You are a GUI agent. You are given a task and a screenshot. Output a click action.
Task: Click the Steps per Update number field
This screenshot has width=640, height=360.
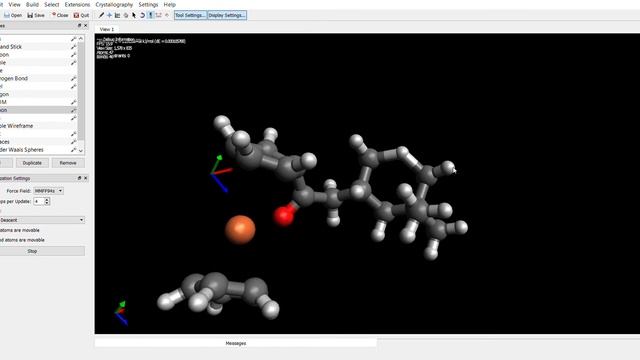pos(39,201)
